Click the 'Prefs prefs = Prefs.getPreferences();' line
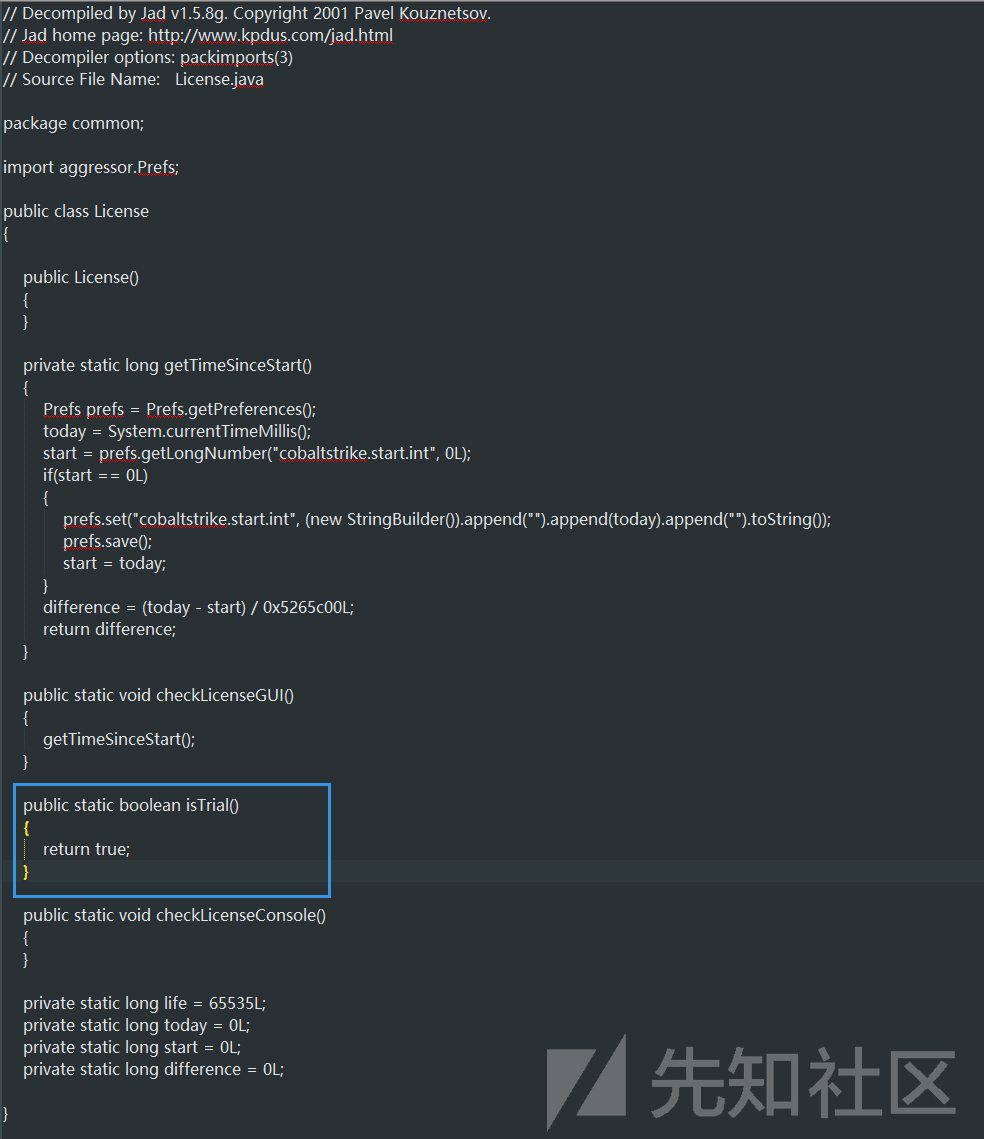Viewport: 984px width, 1139px height. 179,410
